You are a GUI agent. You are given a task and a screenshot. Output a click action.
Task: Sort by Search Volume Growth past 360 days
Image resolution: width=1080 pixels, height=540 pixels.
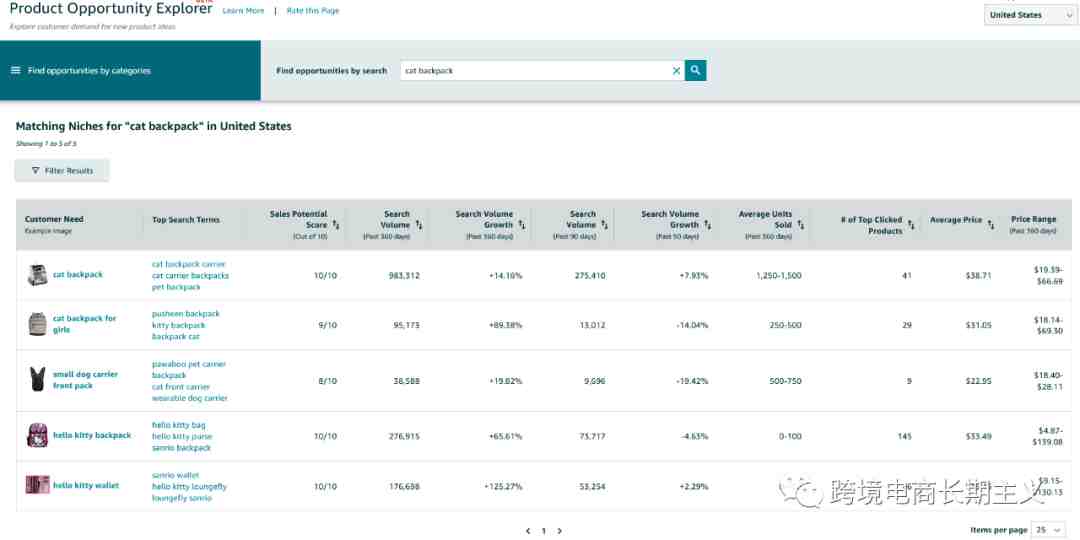click(x=521, y=225)
